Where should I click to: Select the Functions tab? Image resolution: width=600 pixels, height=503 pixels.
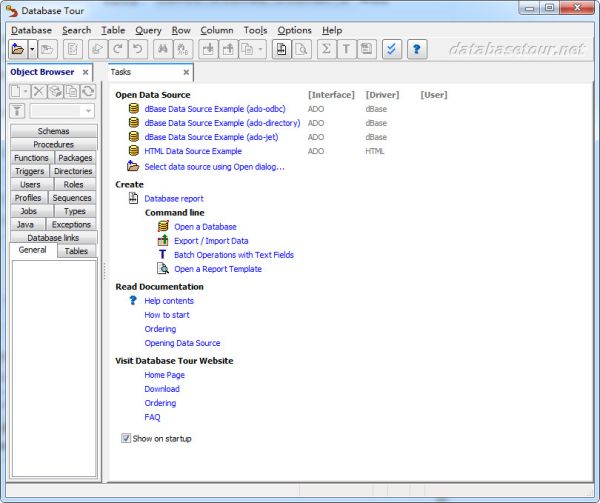coord(31,158)
